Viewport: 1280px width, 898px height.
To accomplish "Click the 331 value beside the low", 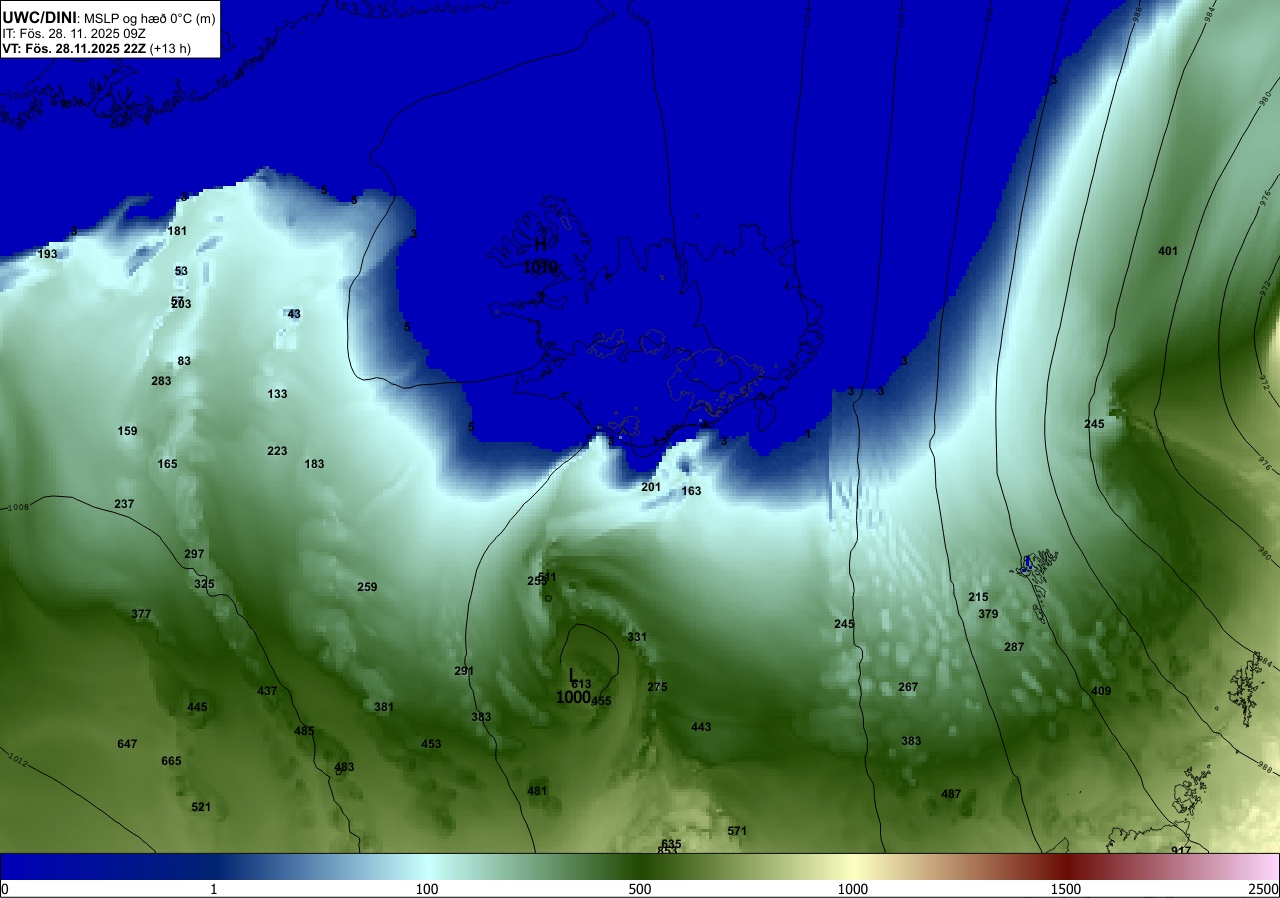I will [x=637, y=637].
